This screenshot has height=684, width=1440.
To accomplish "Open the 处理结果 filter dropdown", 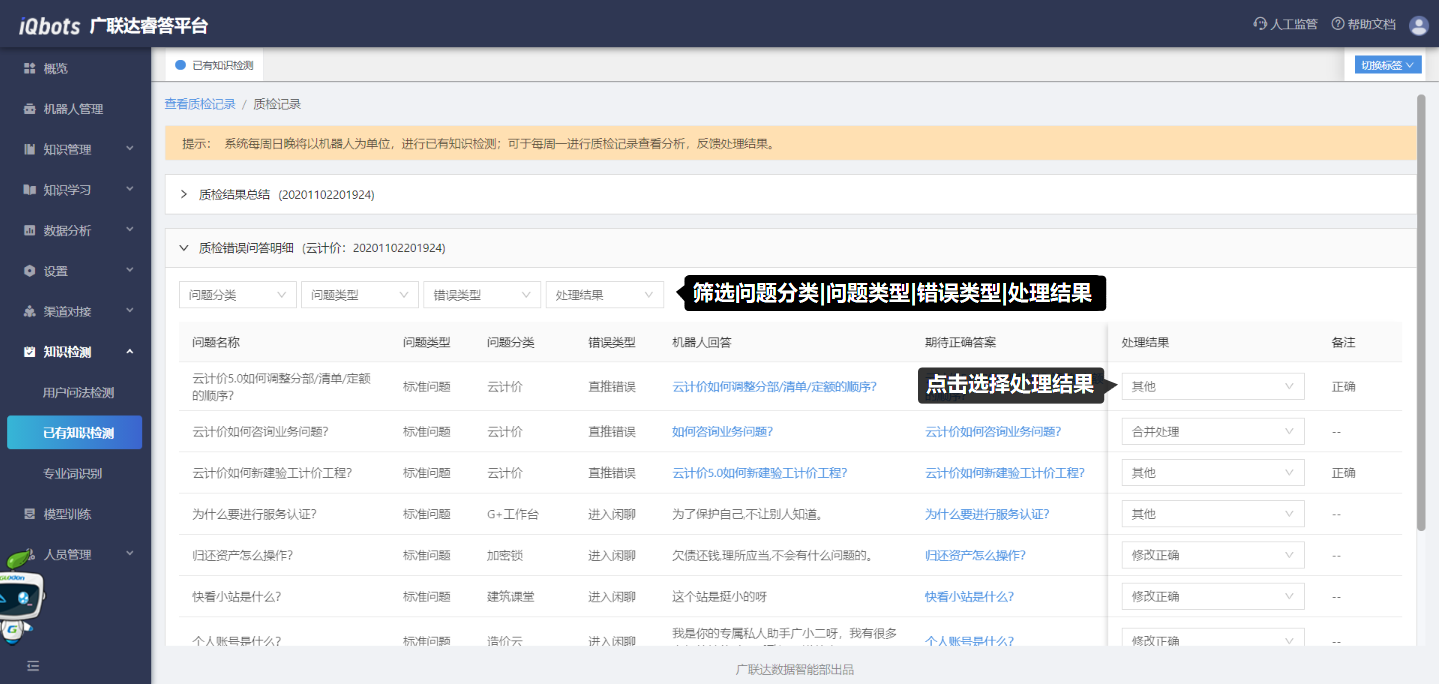I will coord(604,295).
